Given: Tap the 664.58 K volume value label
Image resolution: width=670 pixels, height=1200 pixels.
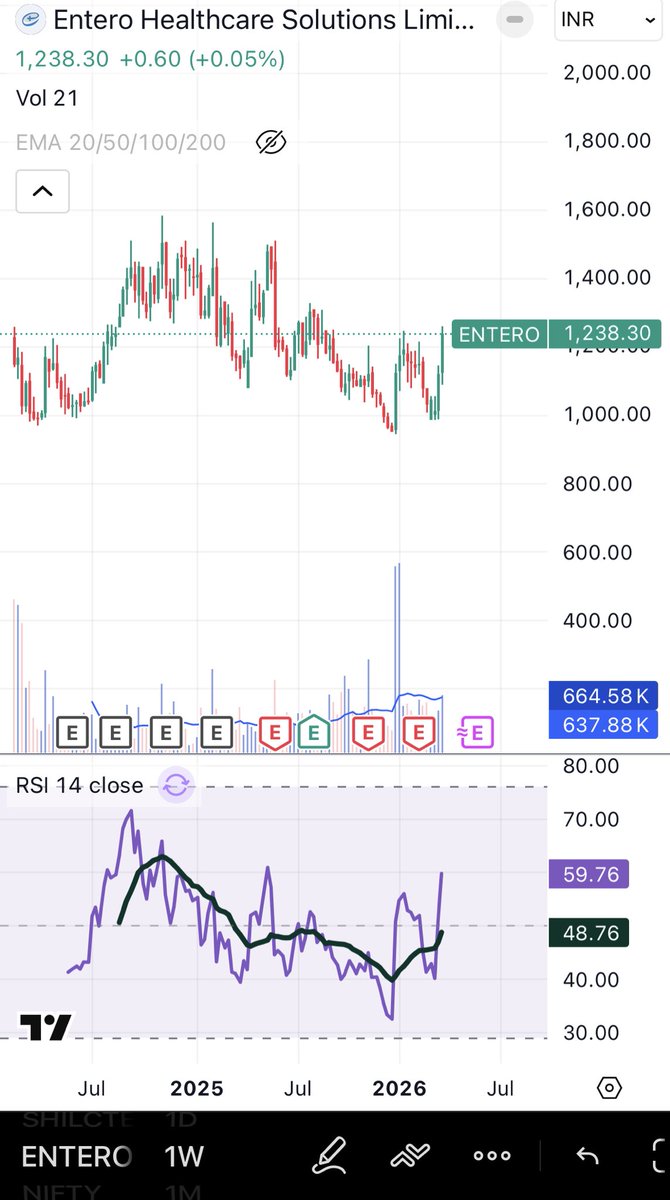Looking at the screenshot, I should [x=603, y=695].
